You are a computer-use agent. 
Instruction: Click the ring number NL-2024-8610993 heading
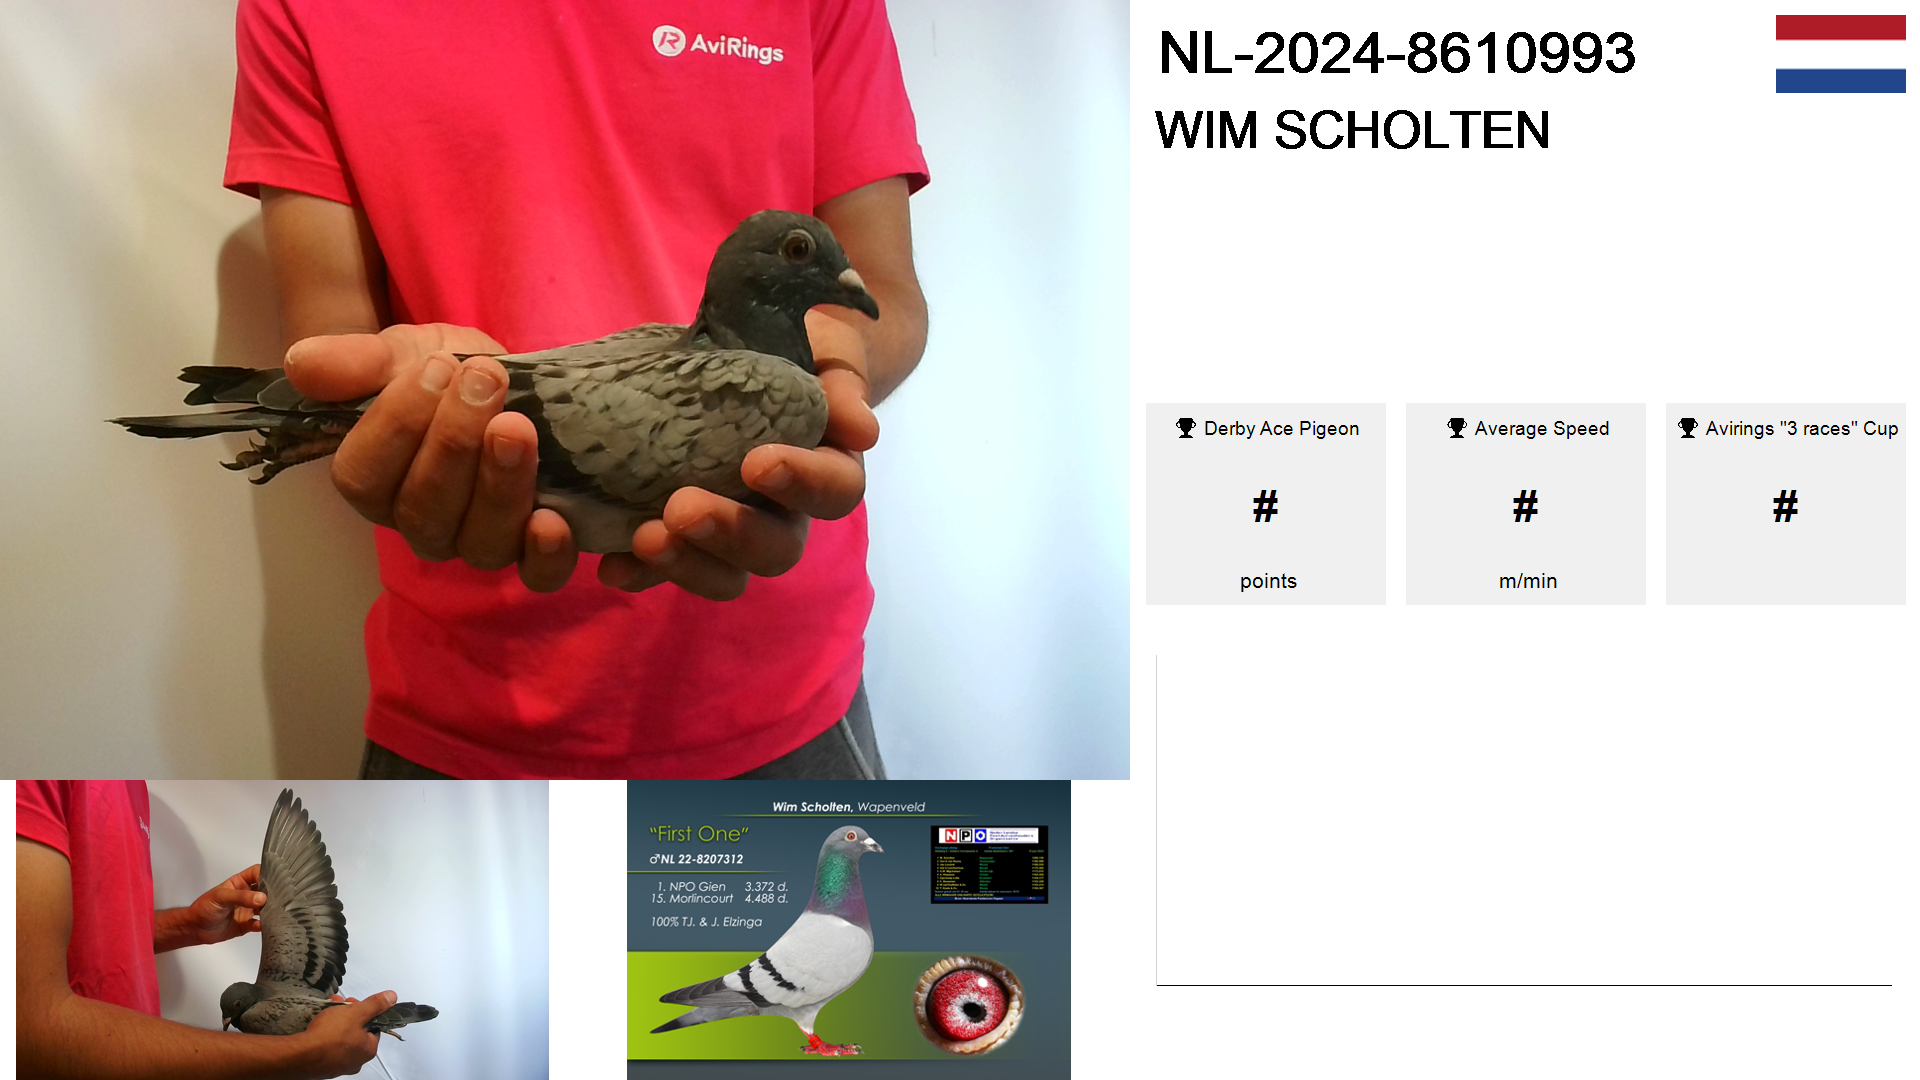[1397, 53]
